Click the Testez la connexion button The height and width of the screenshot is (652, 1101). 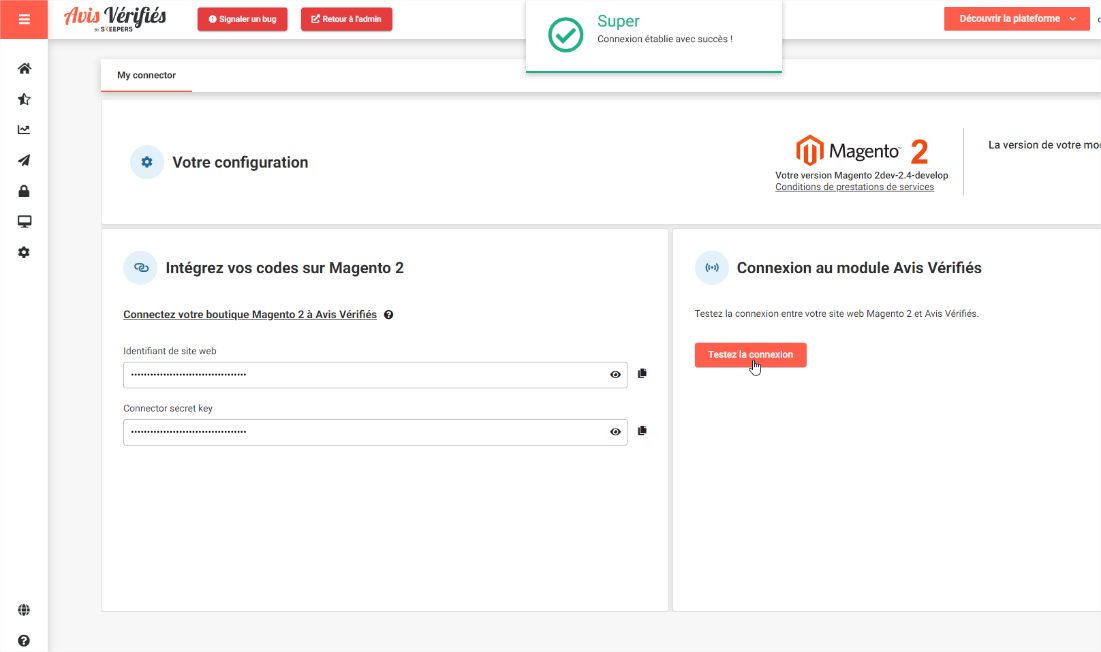point(750,355)
